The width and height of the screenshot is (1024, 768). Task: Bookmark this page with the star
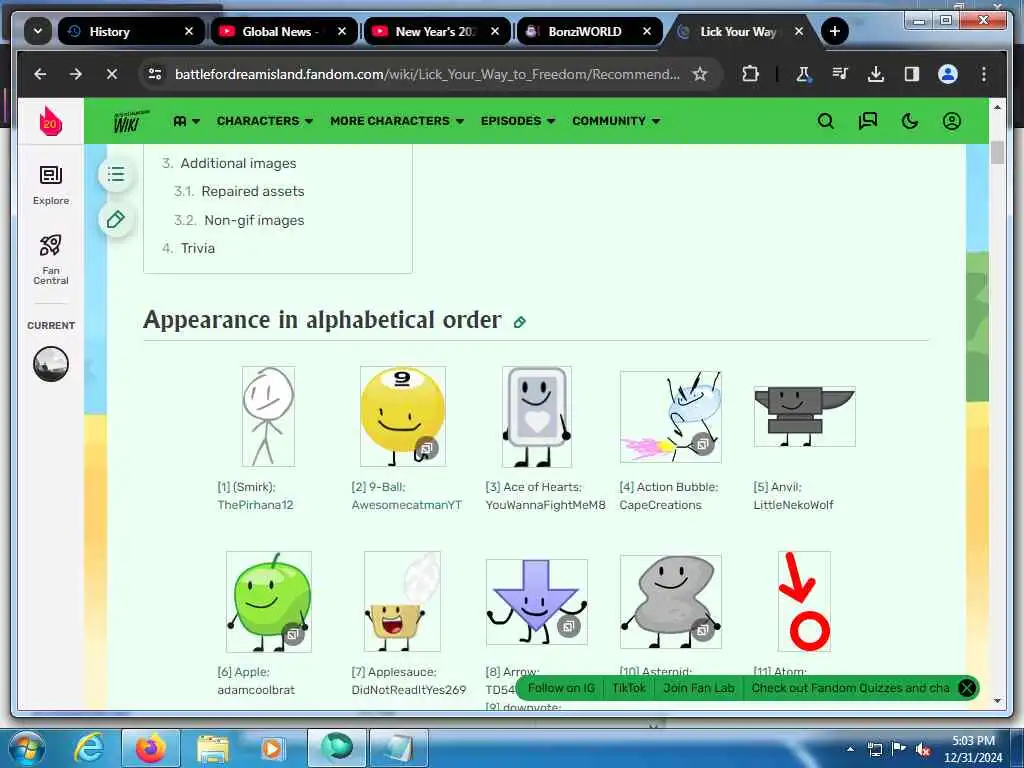(x=700, y=74)
